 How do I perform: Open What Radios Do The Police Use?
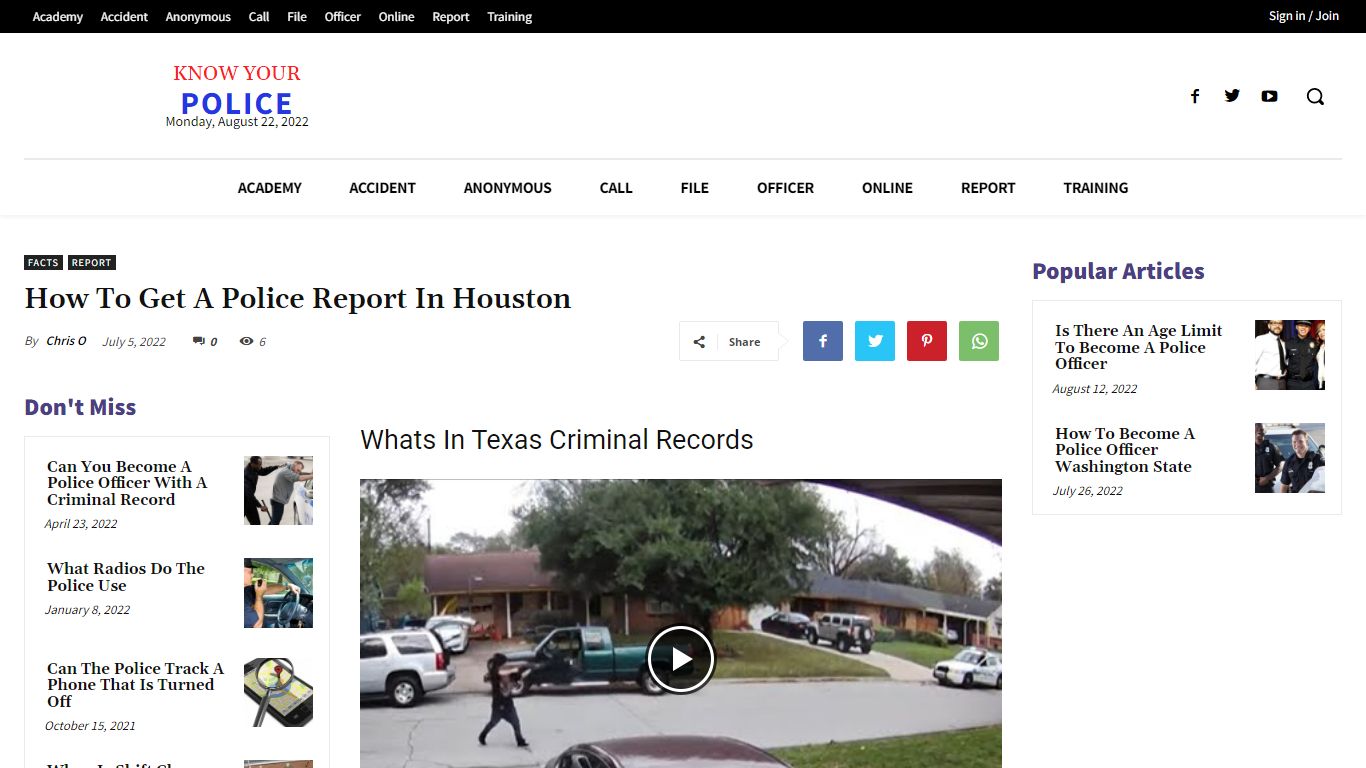click(126, 577)
